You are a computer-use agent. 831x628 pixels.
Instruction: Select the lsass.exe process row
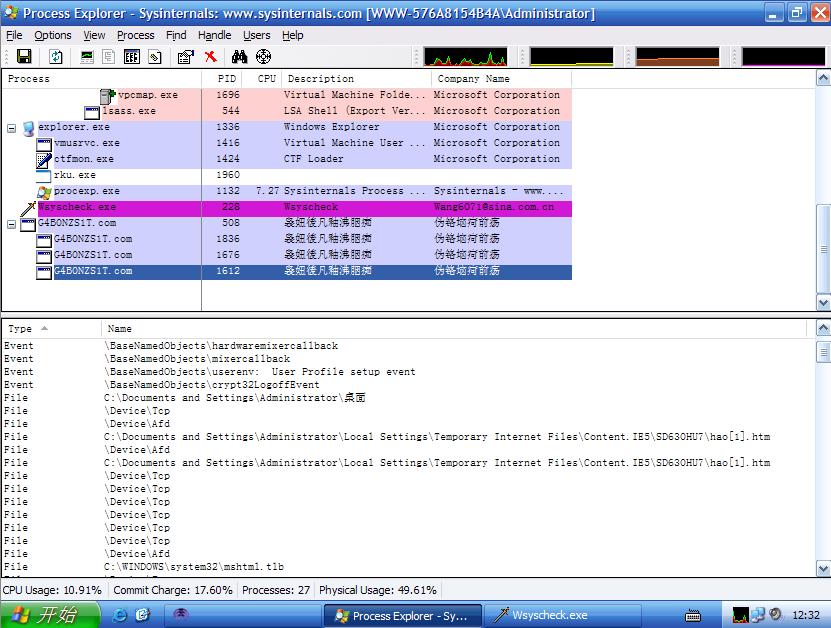(287, 111)
